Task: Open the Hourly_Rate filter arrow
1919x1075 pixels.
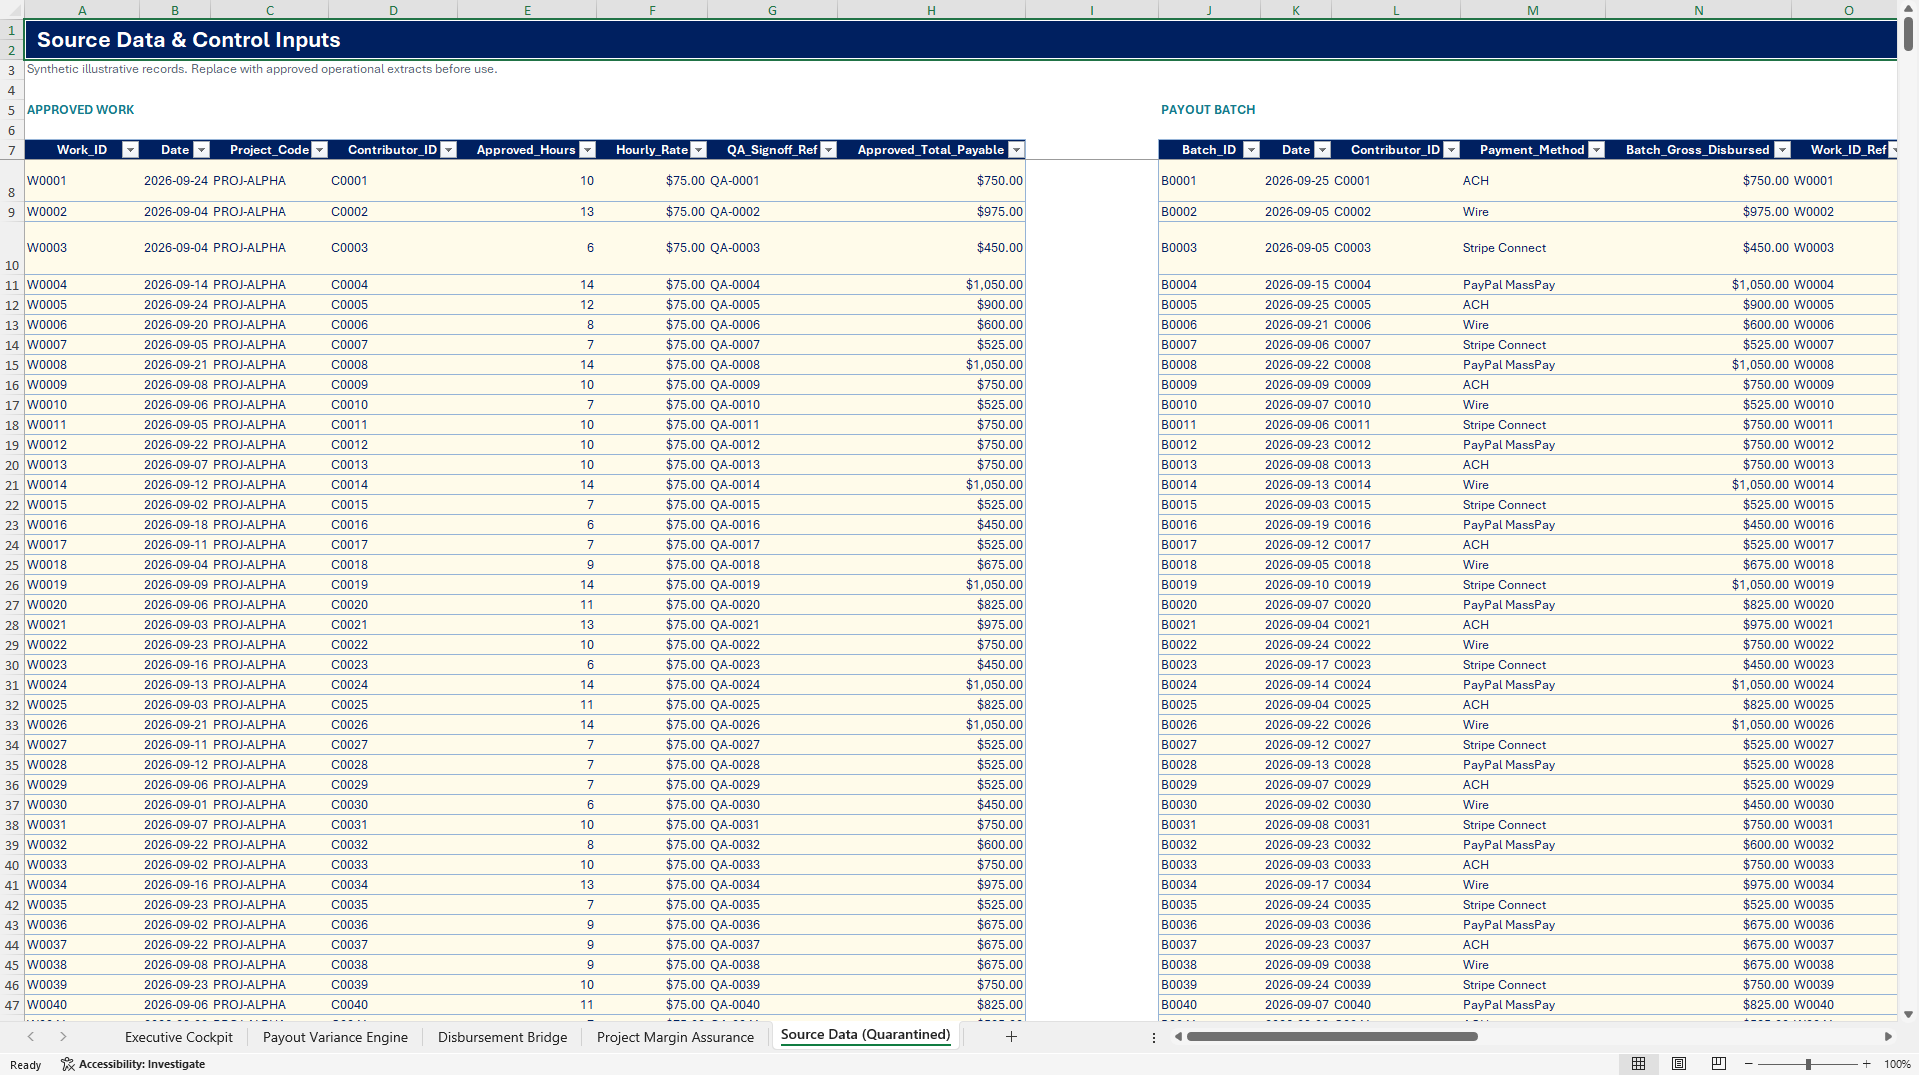Action: click(699, 150)
